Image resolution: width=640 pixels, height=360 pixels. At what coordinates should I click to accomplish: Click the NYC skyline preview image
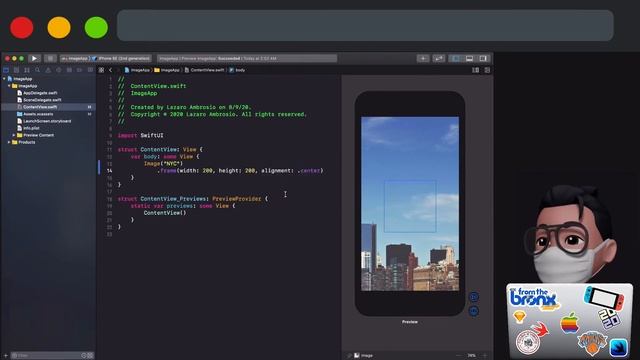(x=410, y=203)
